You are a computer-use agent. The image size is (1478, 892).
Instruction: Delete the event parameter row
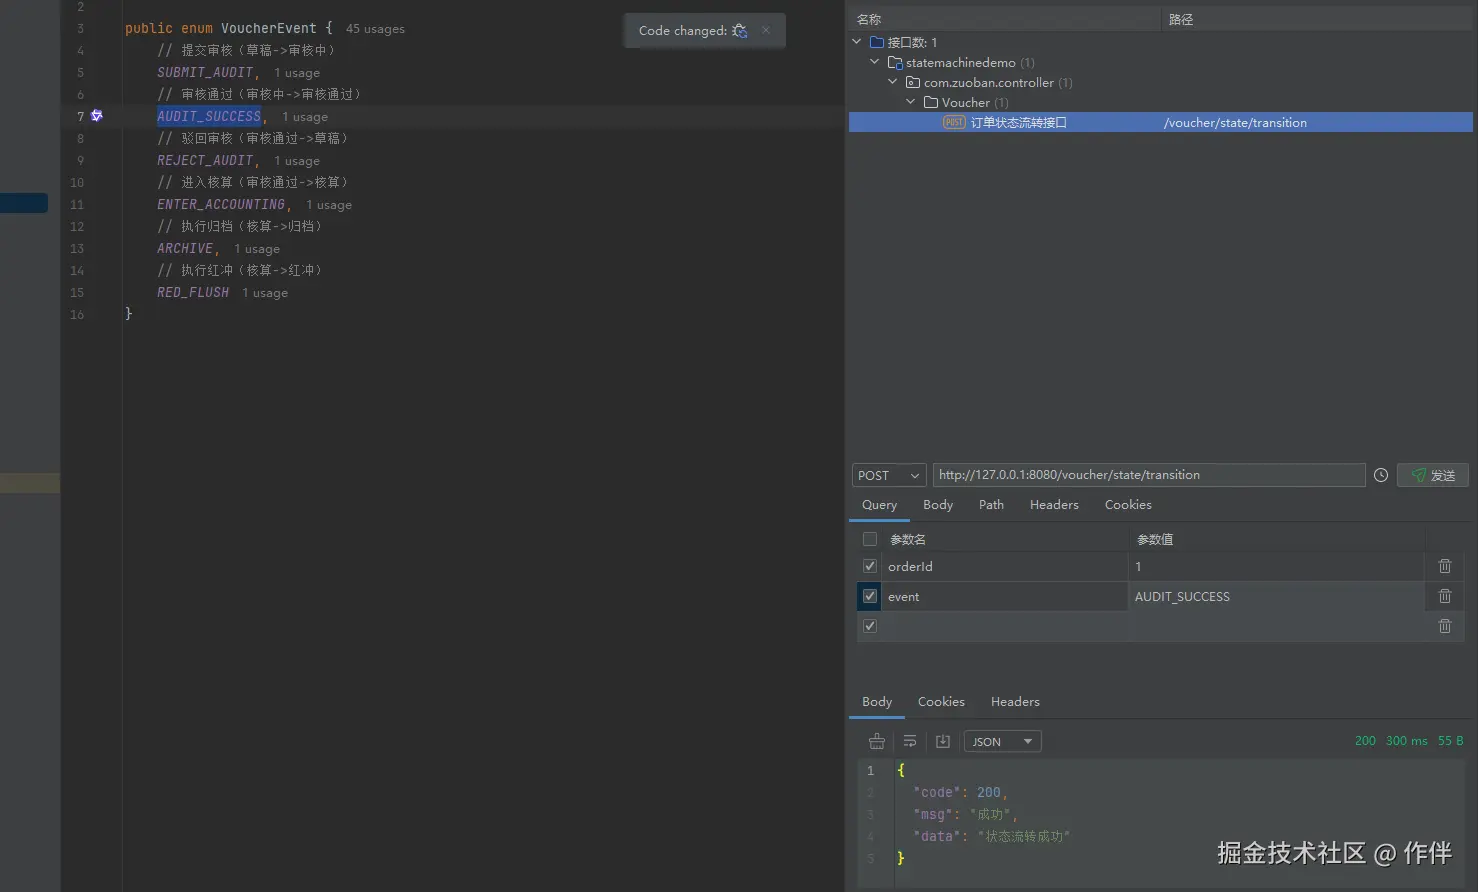pyautogui.click(x=1444, y=596)
